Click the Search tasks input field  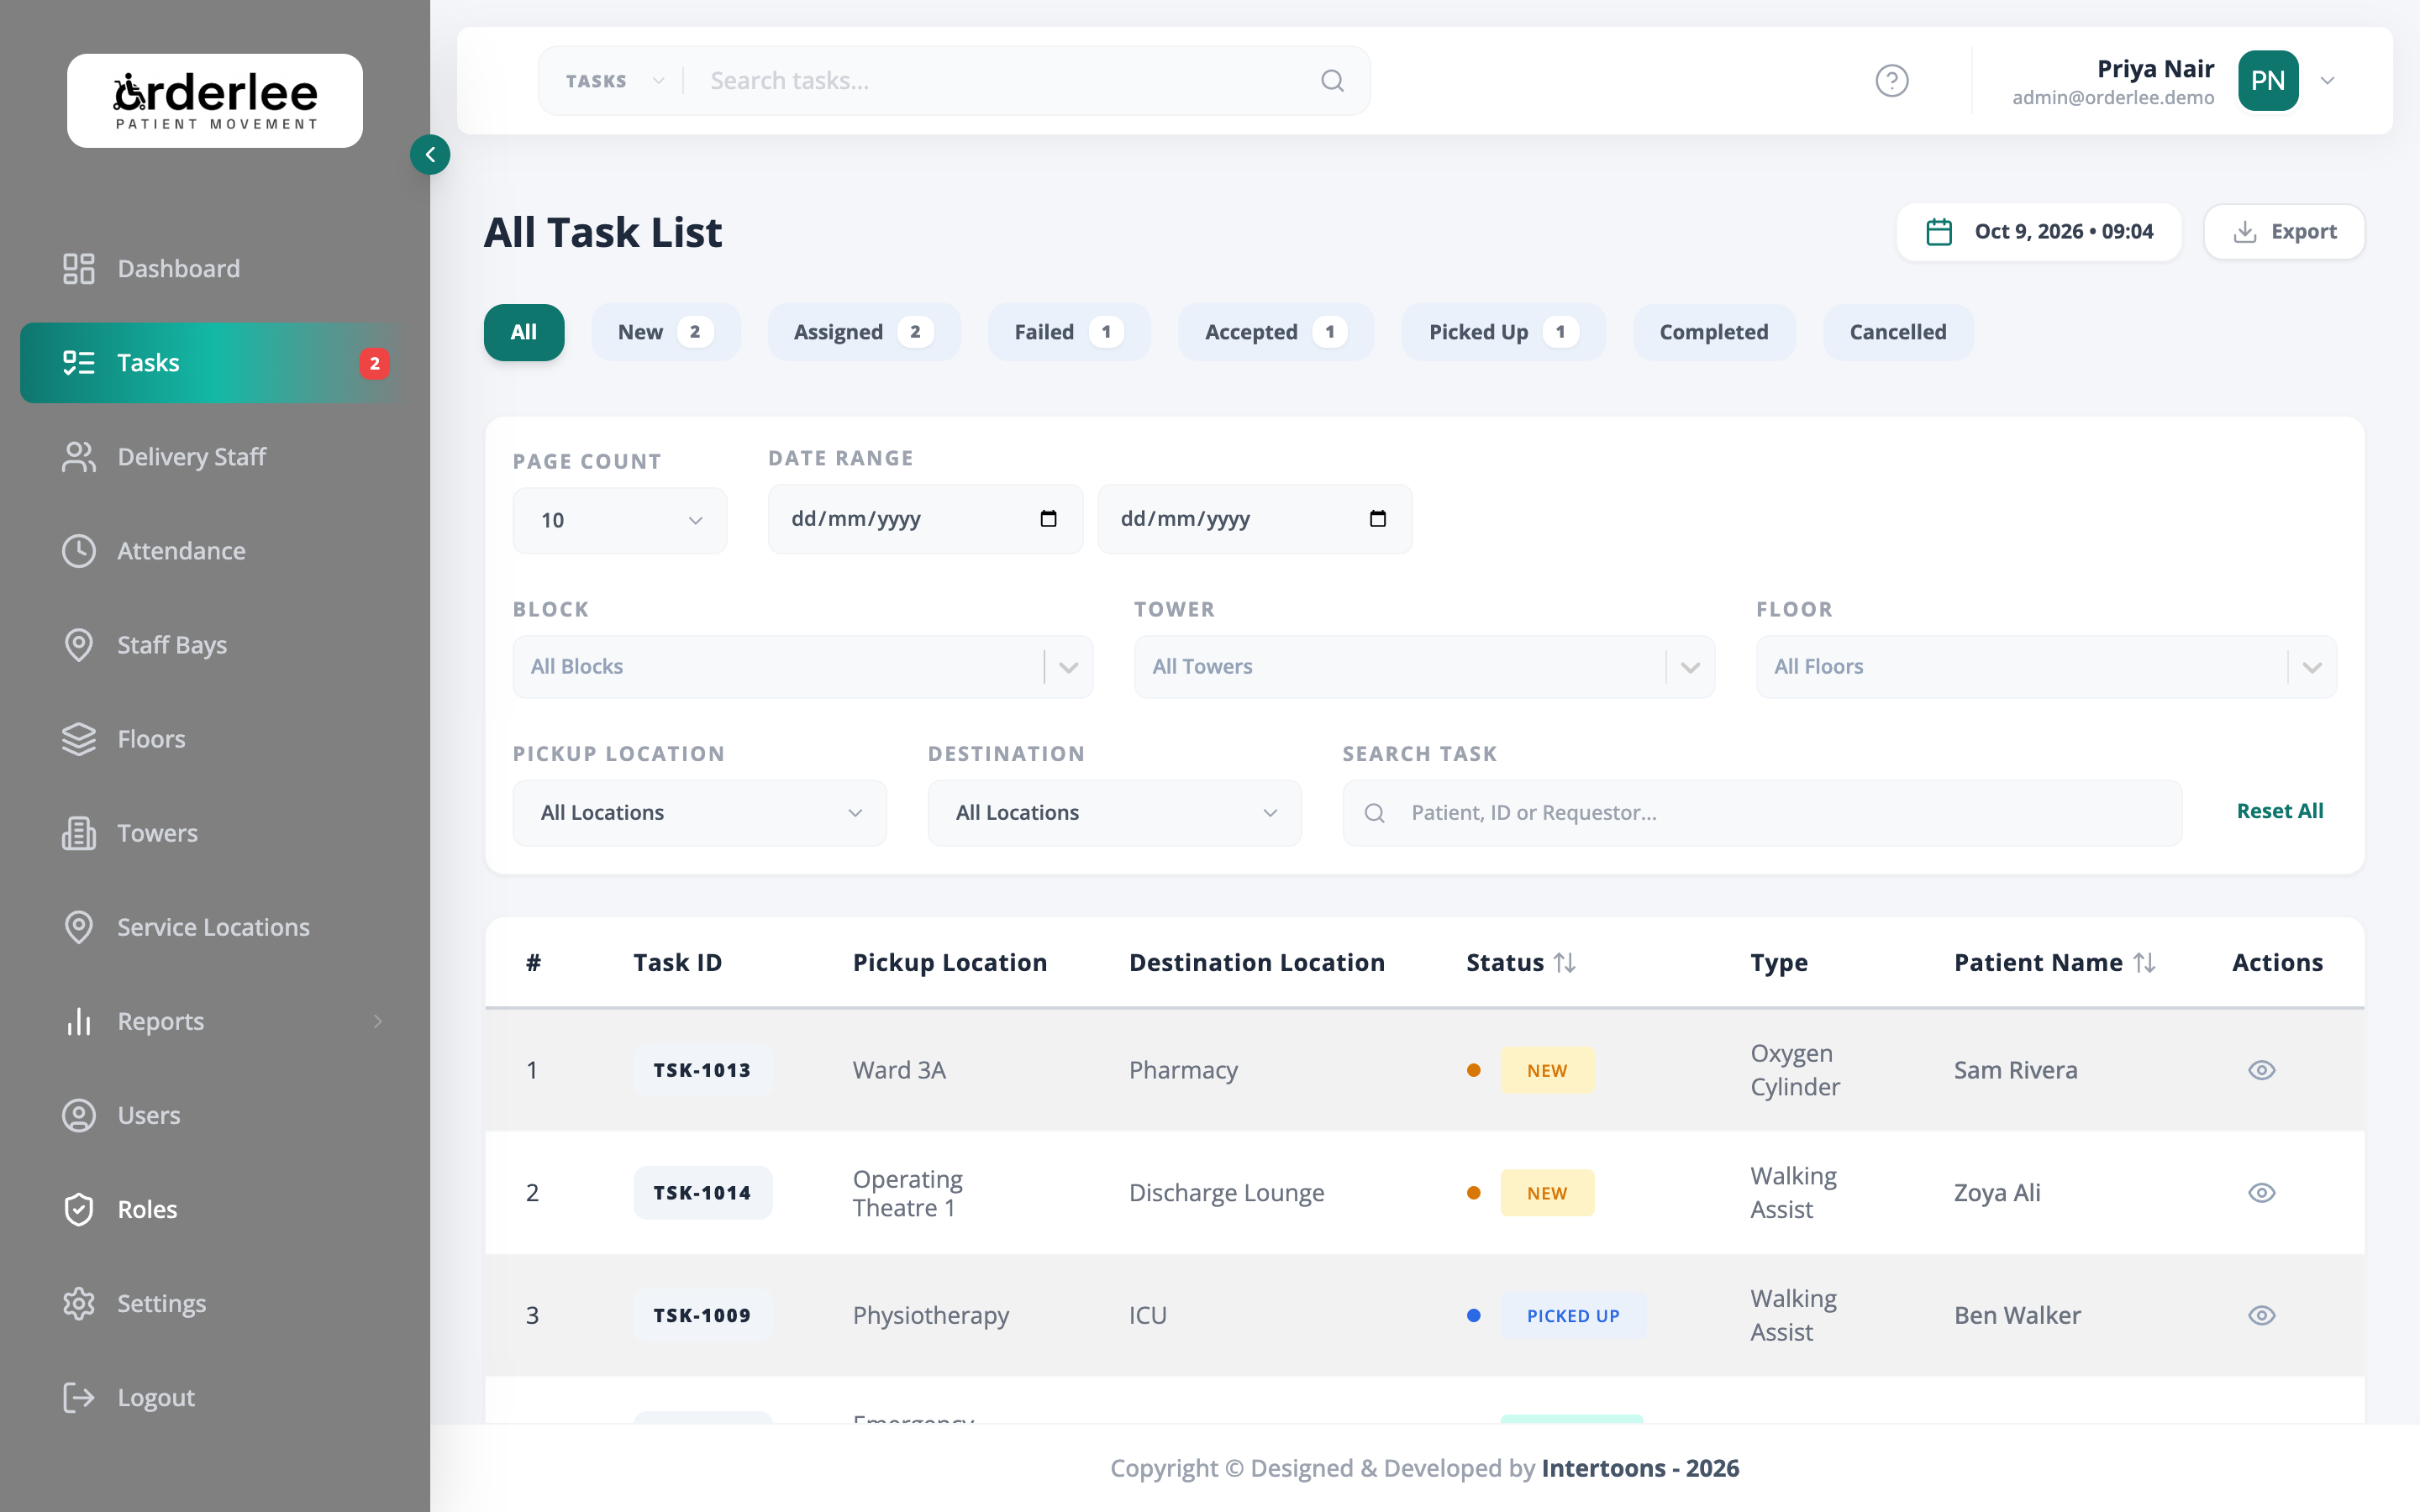pyautogui.click(x=1005, y=80)
